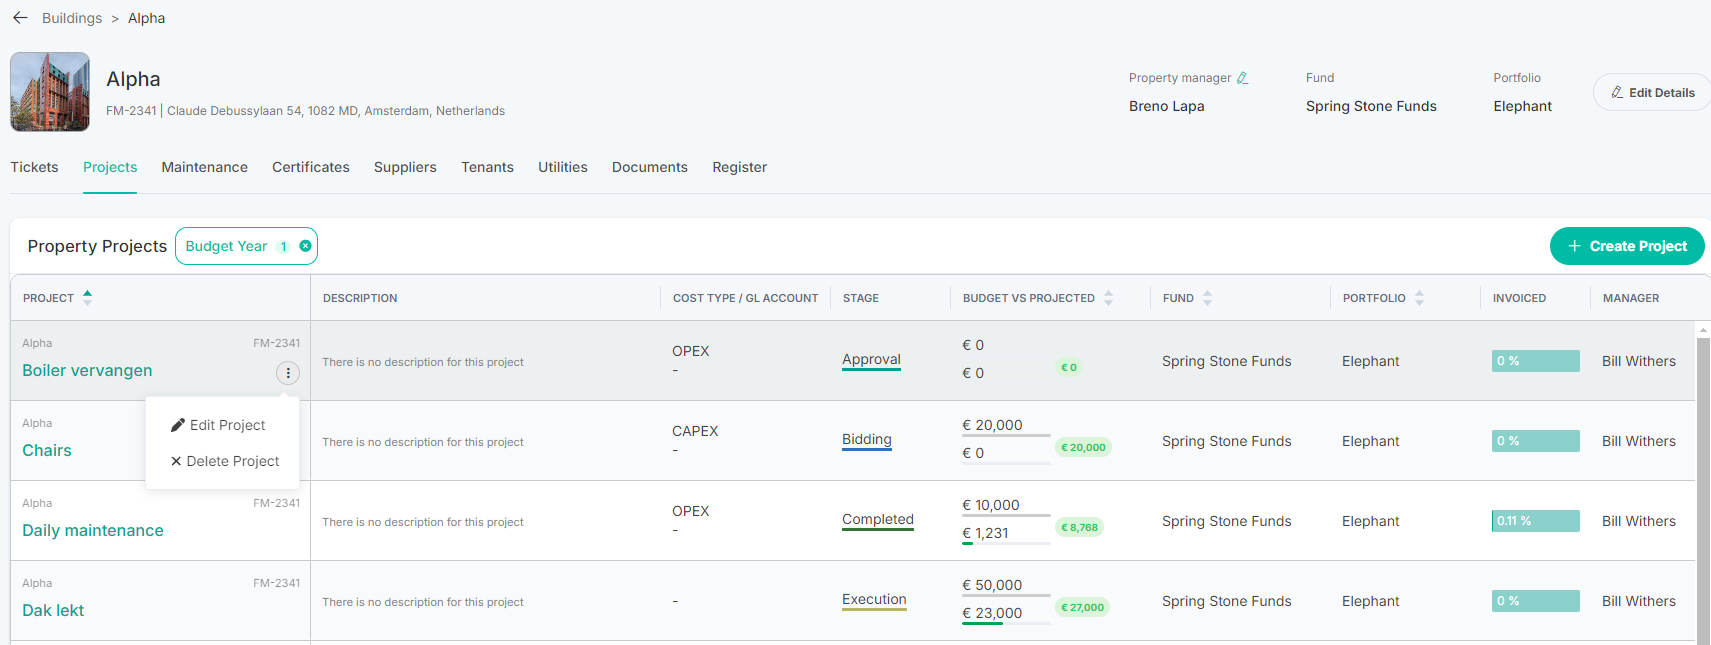Click the Invoiced column header

(1519, 298)
